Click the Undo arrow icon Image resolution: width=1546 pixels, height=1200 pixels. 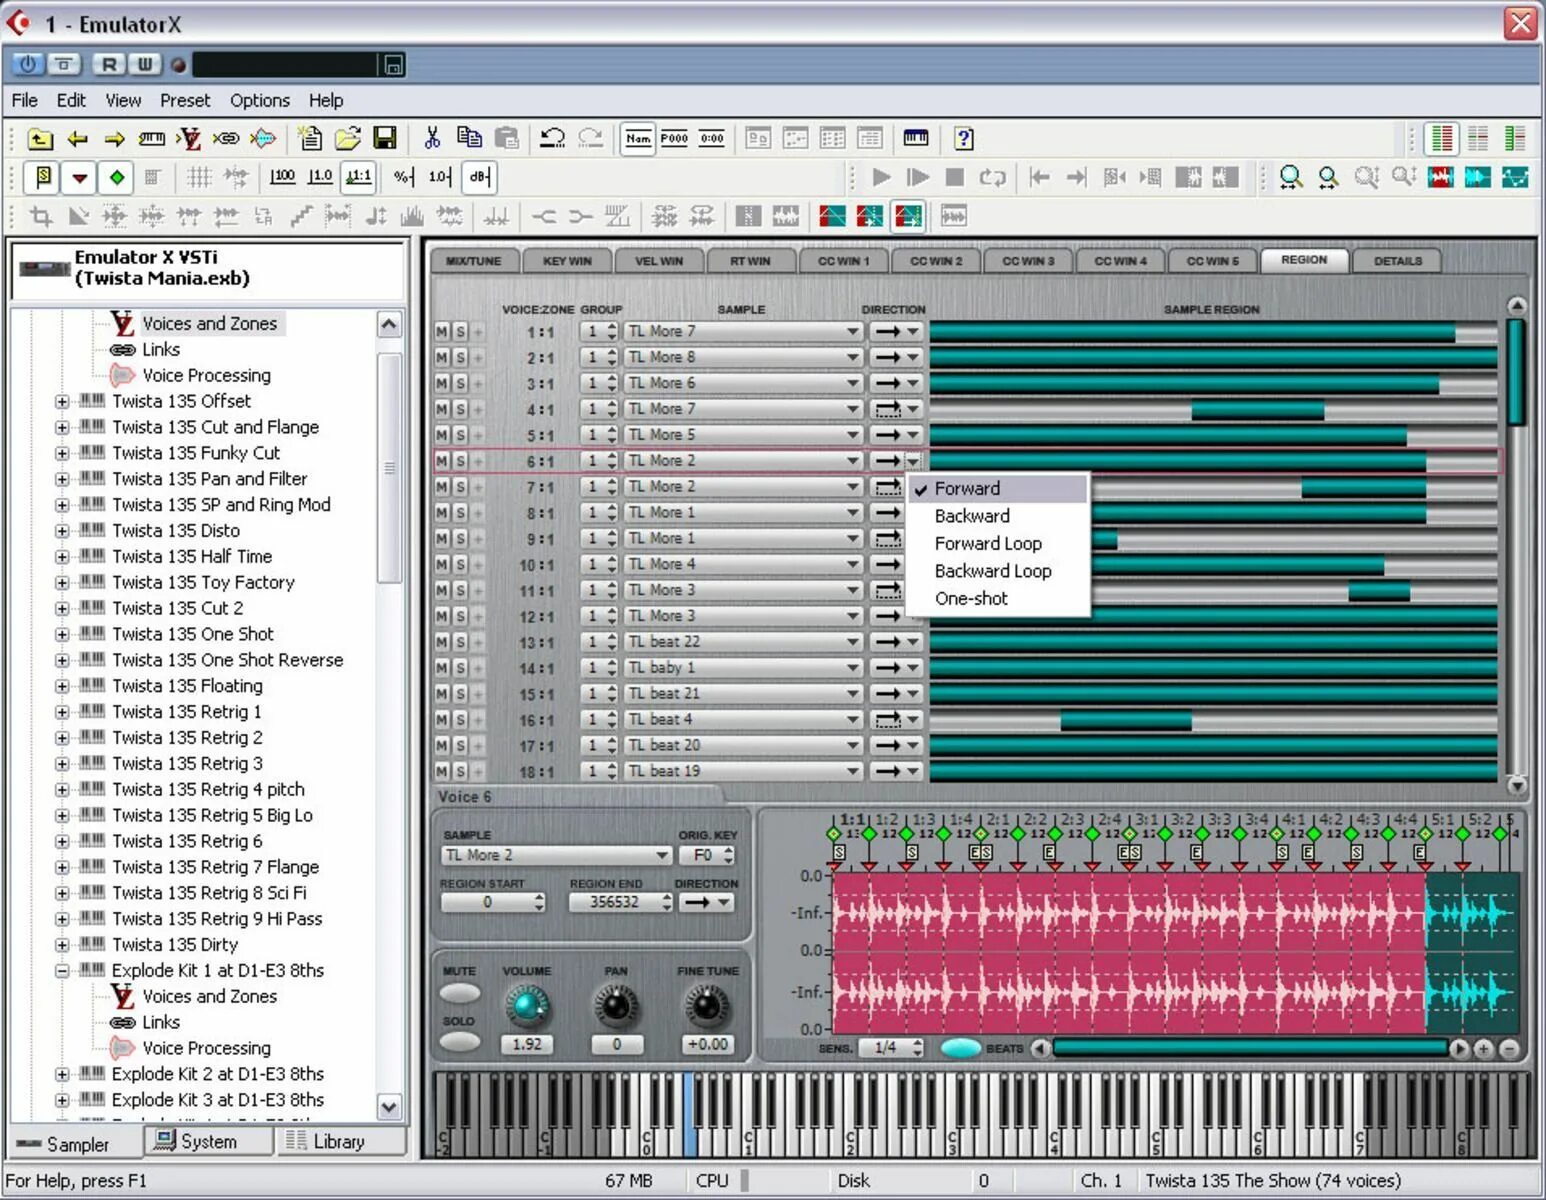pos(550,137)
